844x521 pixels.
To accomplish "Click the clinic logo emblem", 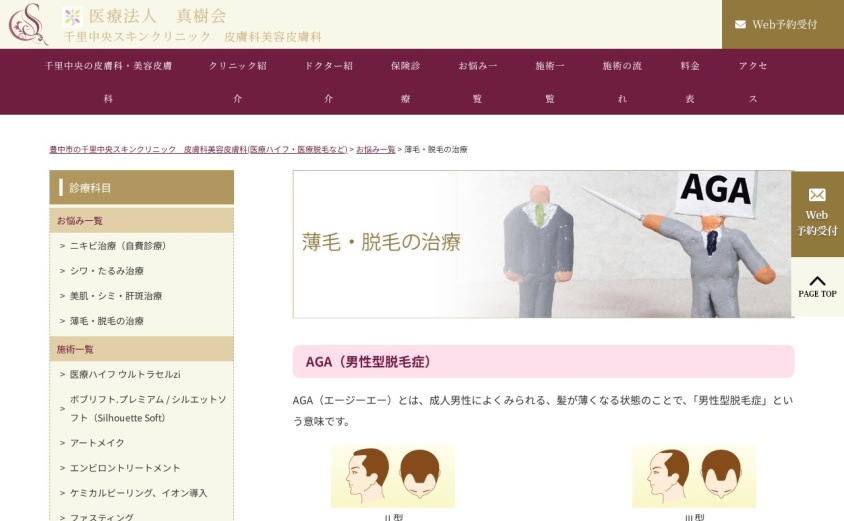I will 29,23.
